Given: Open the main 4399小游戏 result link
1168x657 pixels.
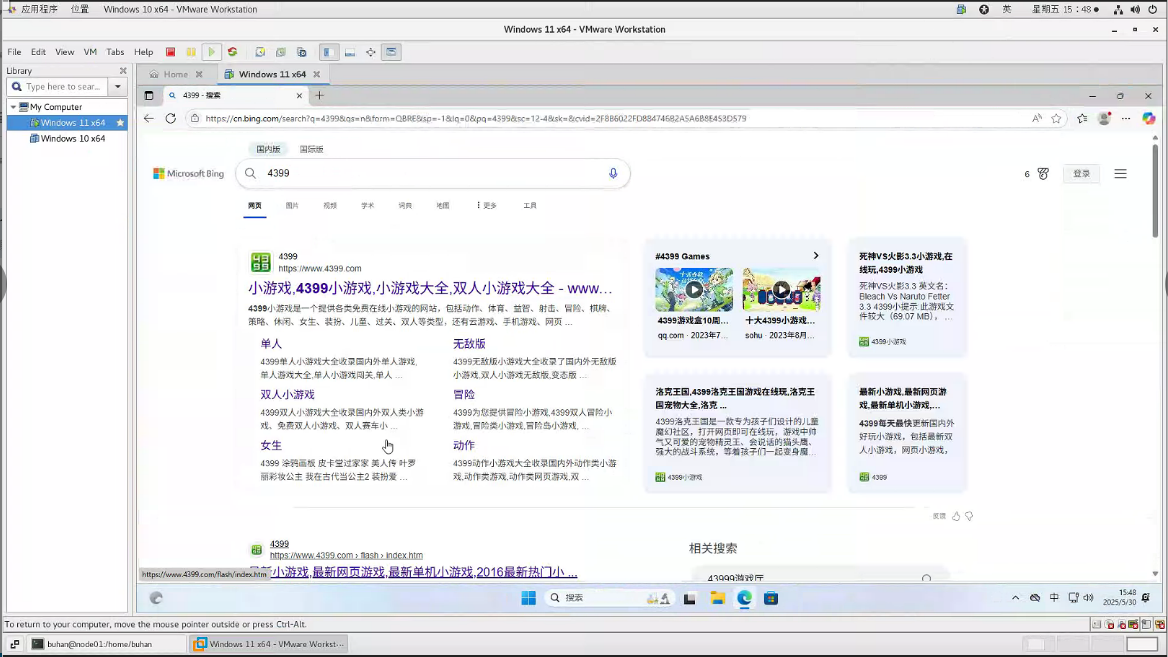Looking at the screenshot, I should pyautogui.click(x=431, y=288).
